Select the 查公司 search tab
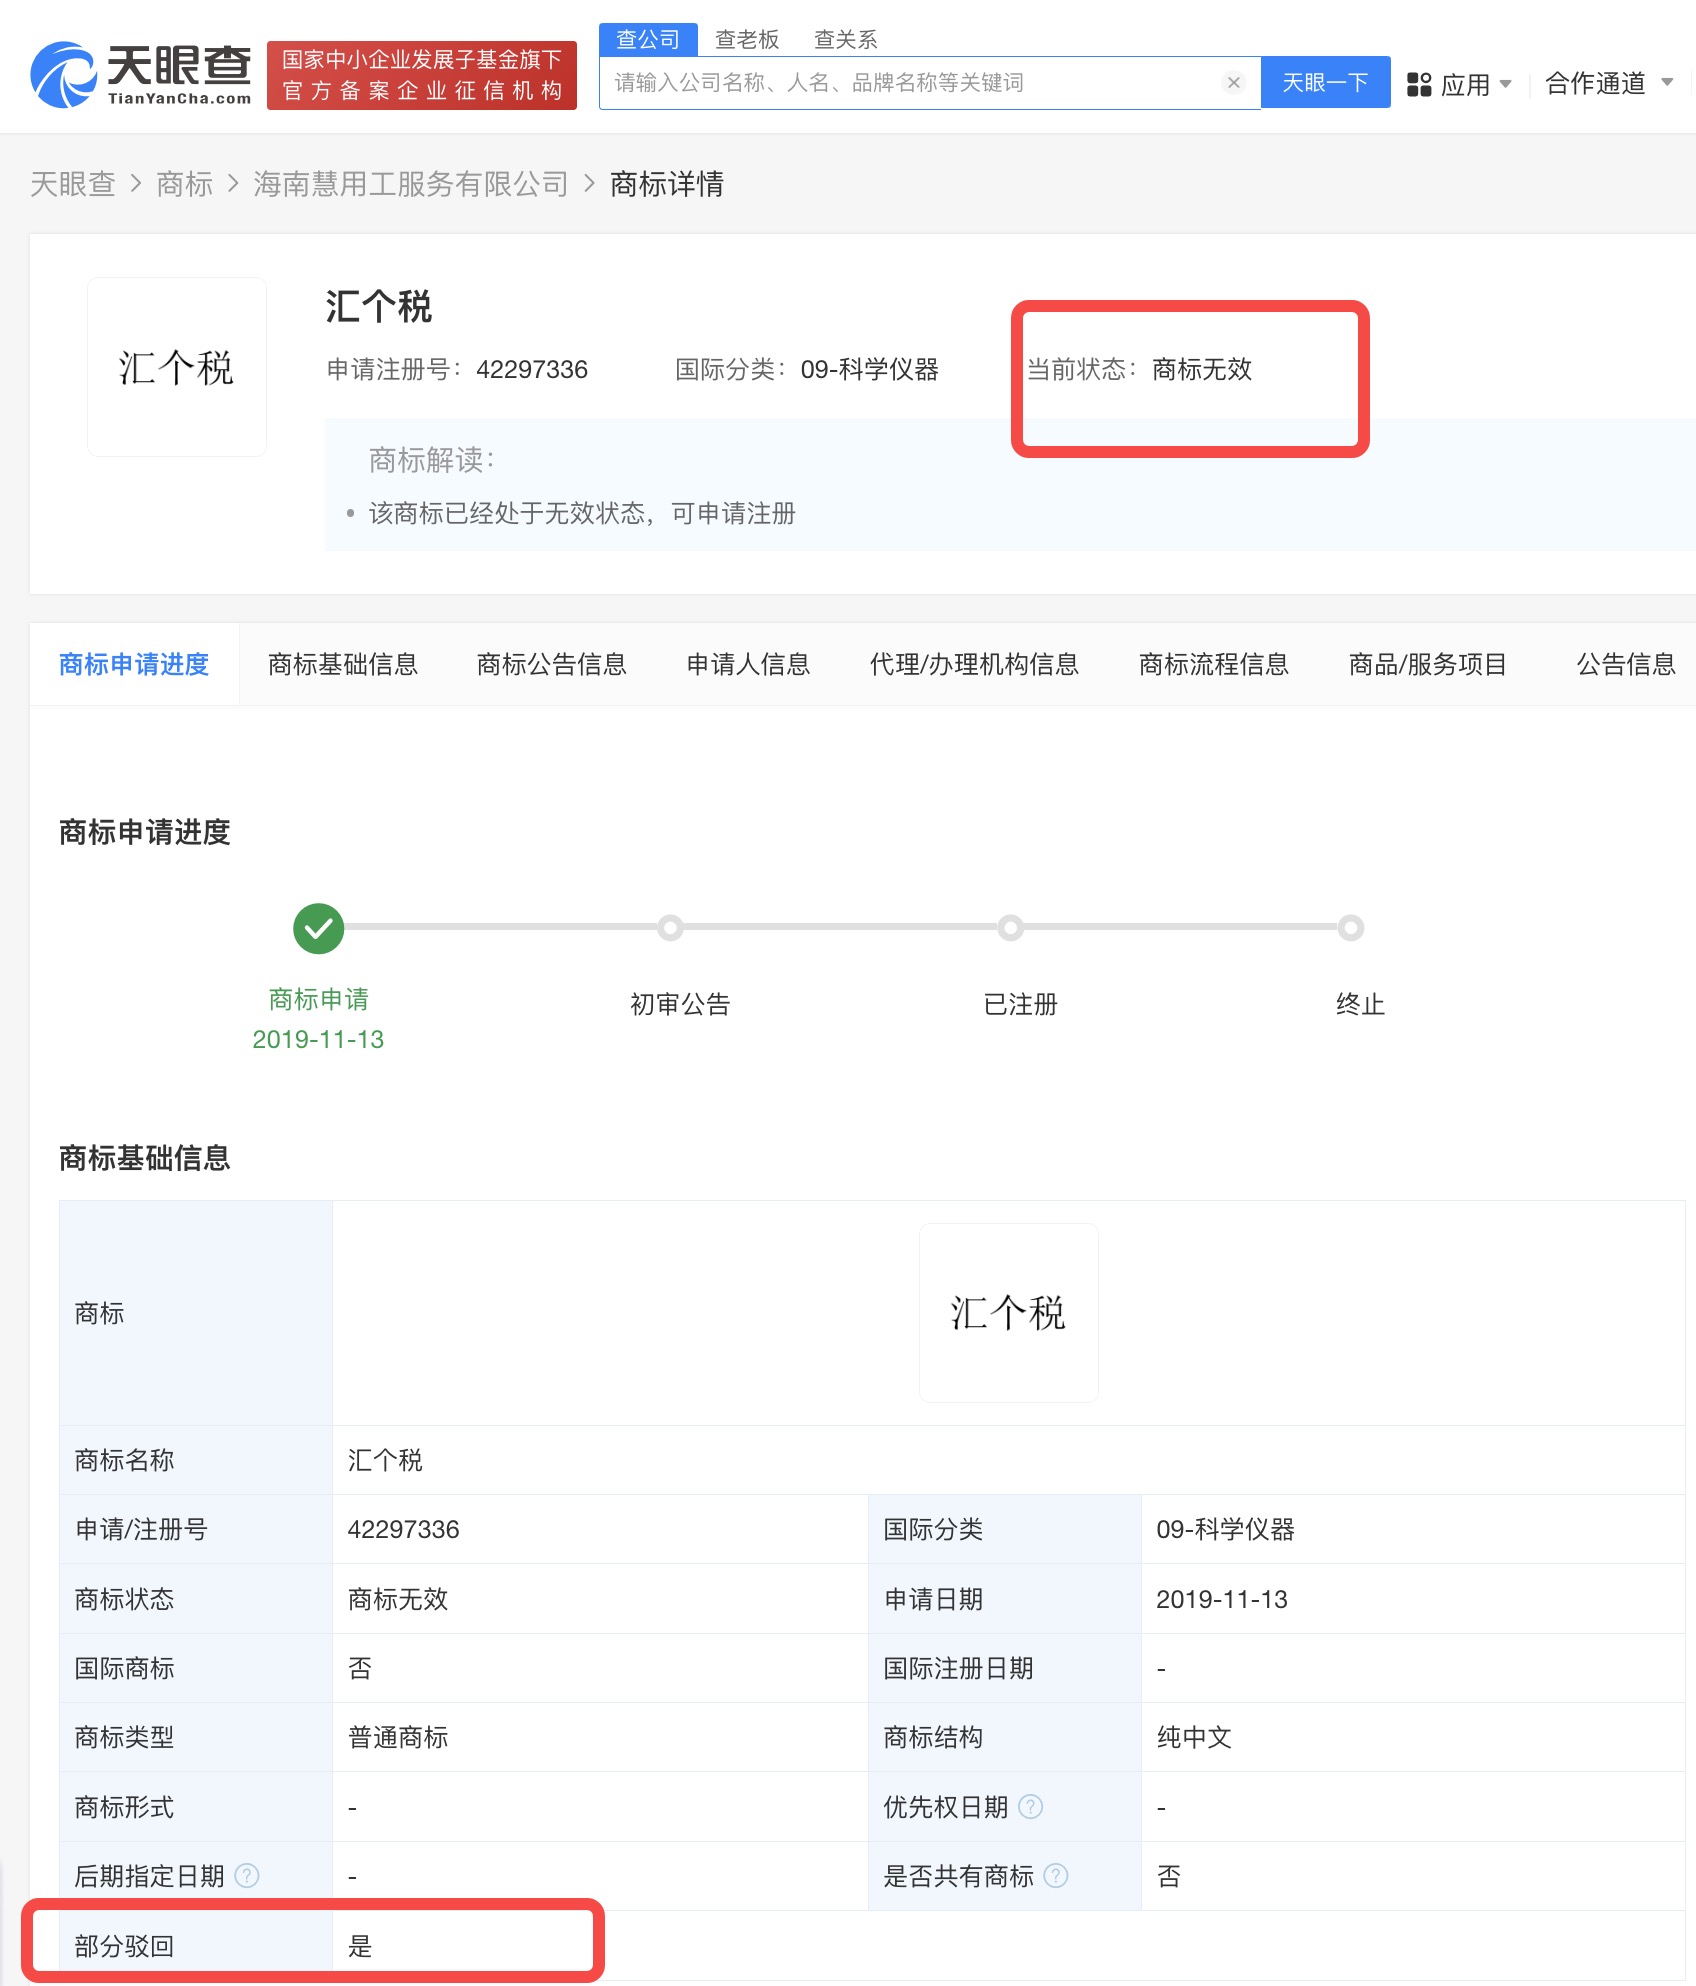 pos(648,39)
